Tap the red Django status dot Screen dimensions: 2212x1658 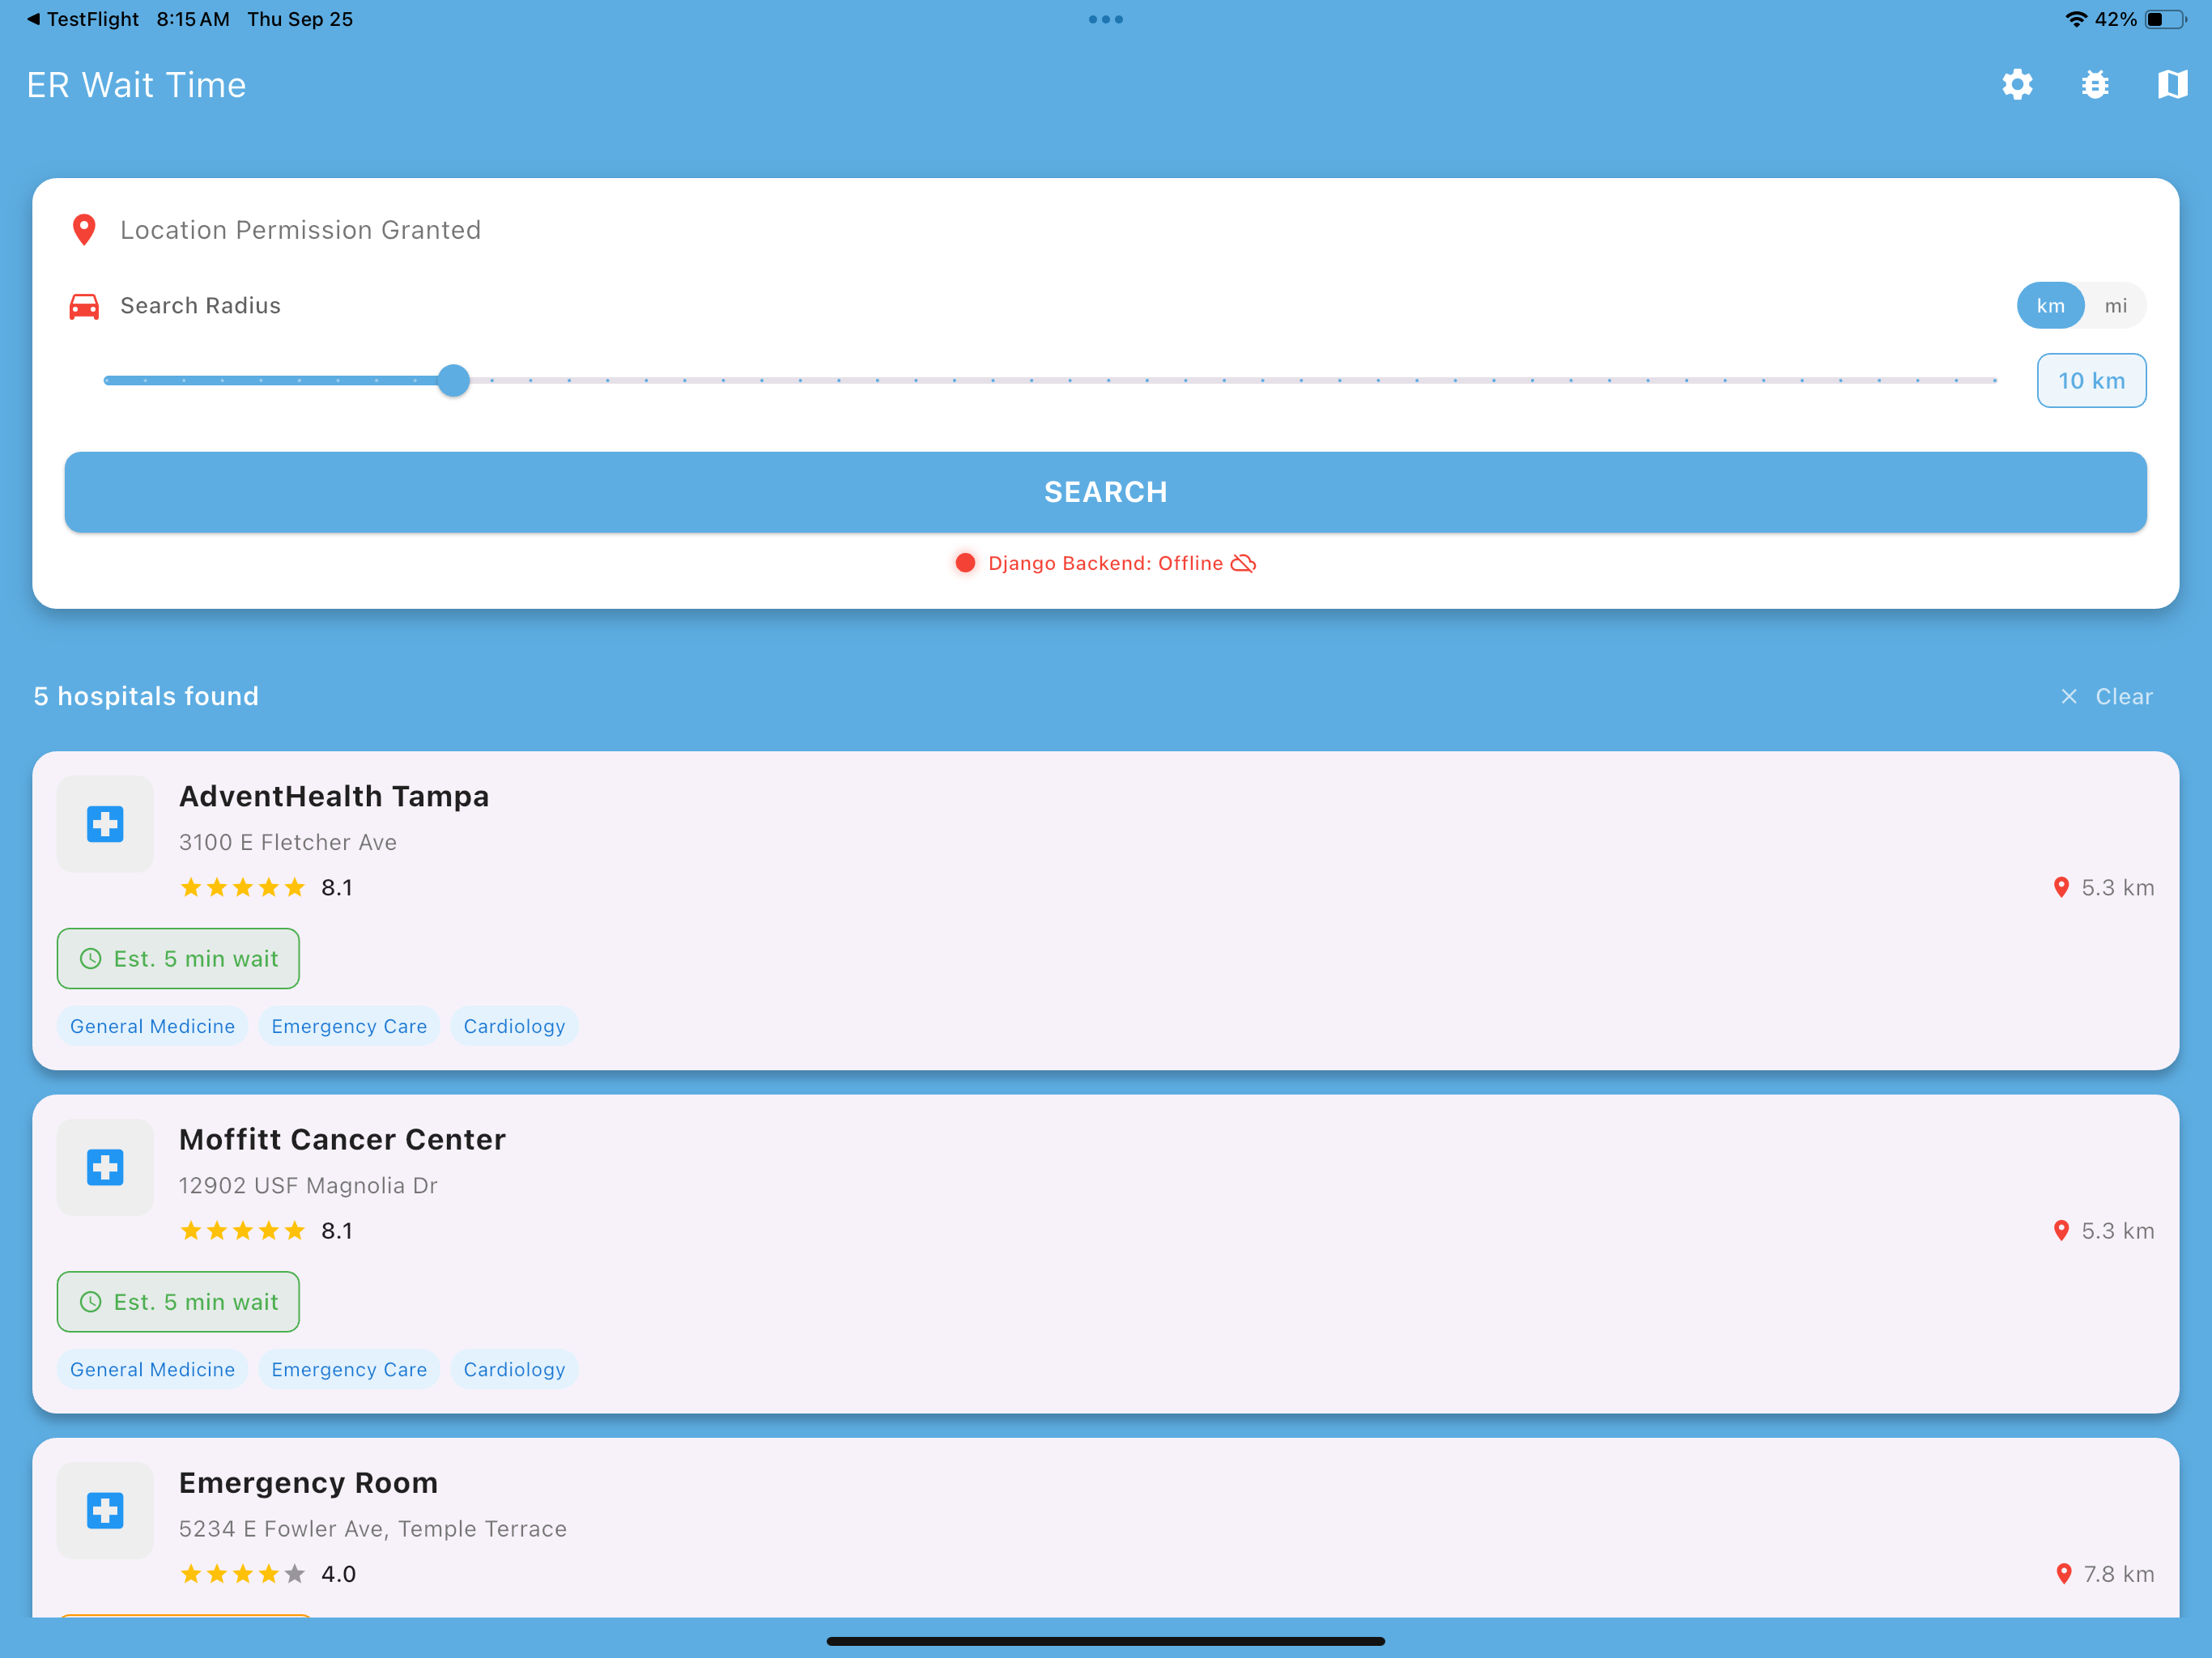click(x=965, y=563)
